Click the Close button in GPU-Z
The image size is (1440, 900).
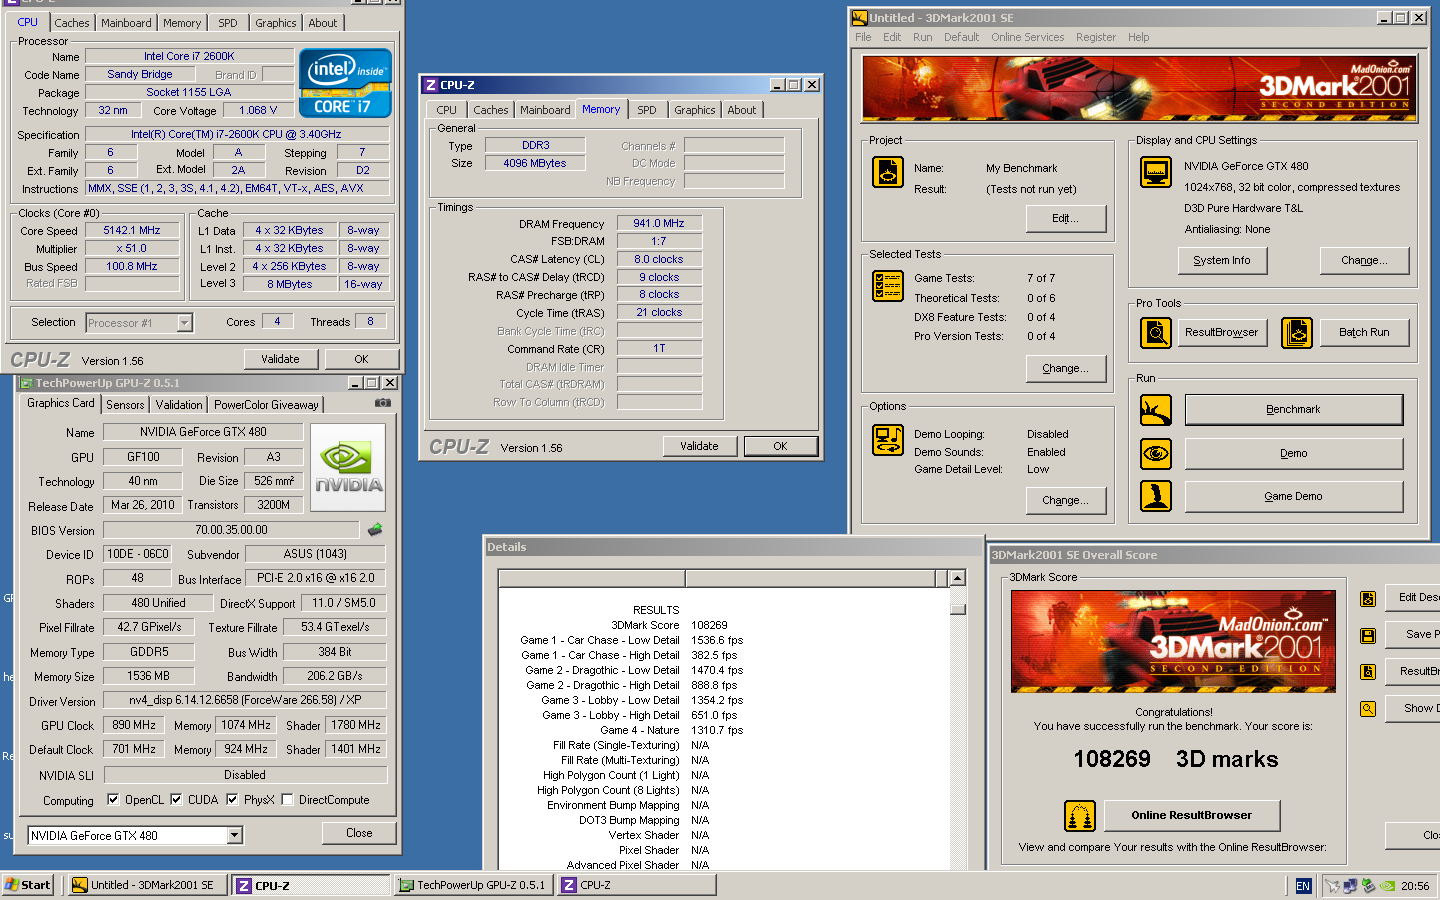[x=359, y=833]
